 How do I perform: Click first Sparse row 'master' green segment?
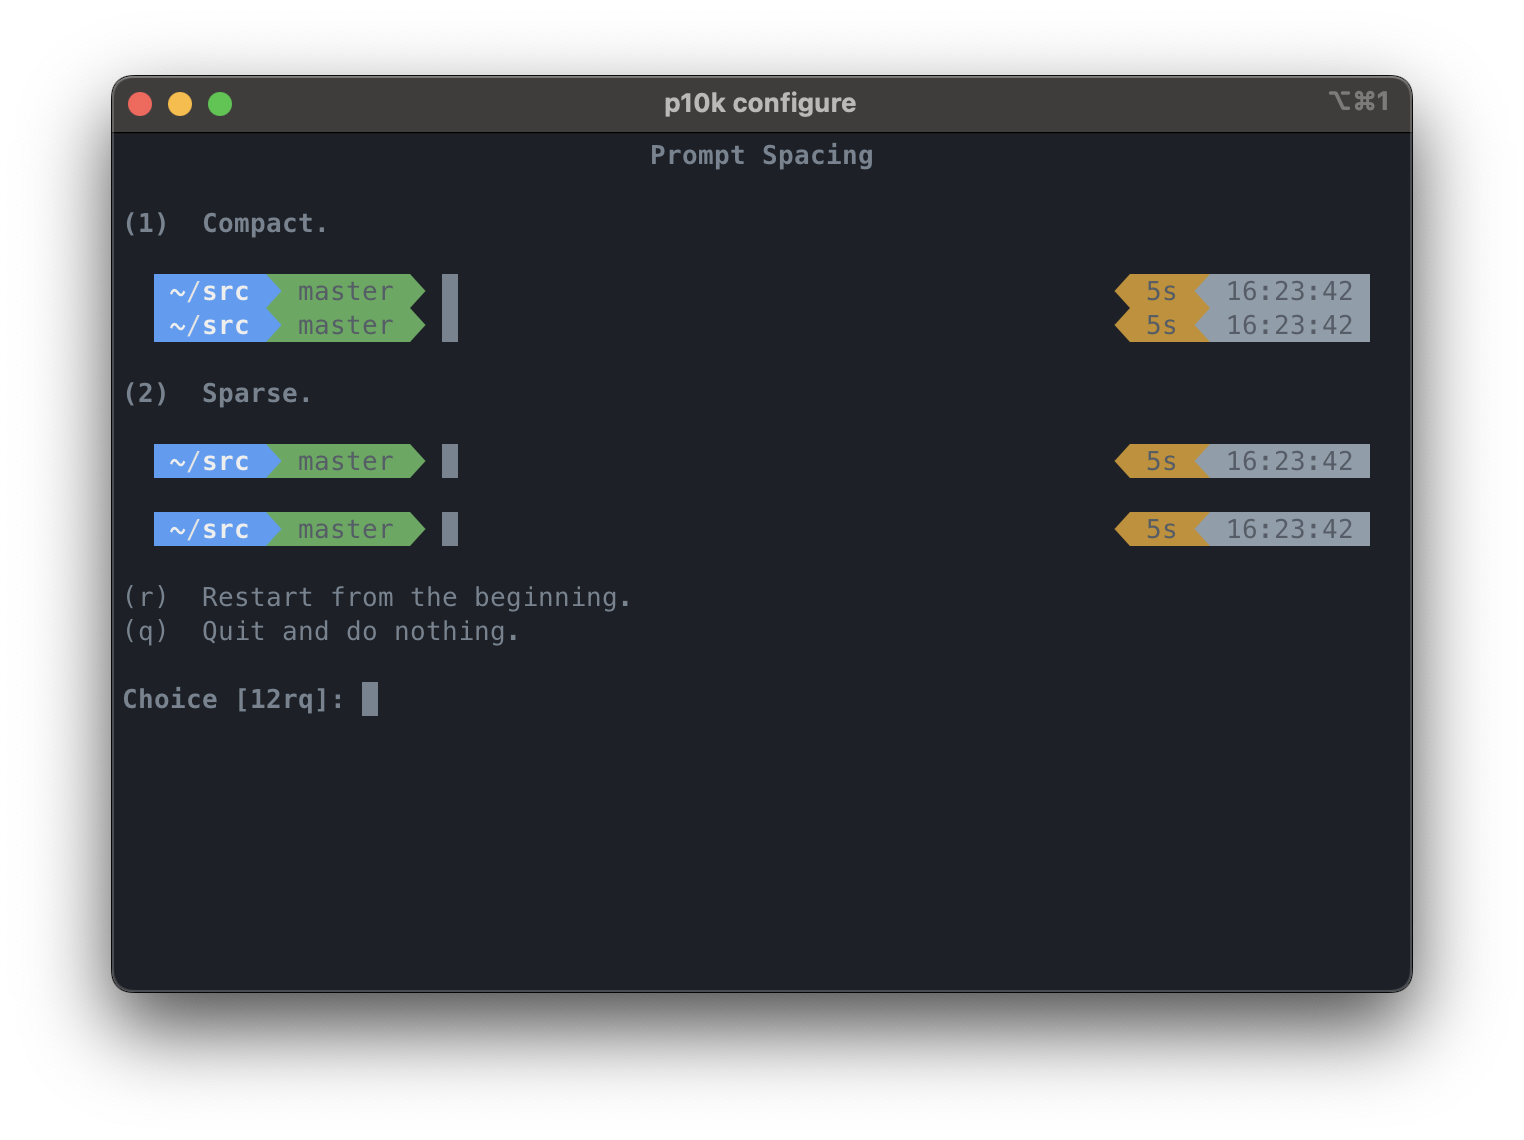point(346,461)
